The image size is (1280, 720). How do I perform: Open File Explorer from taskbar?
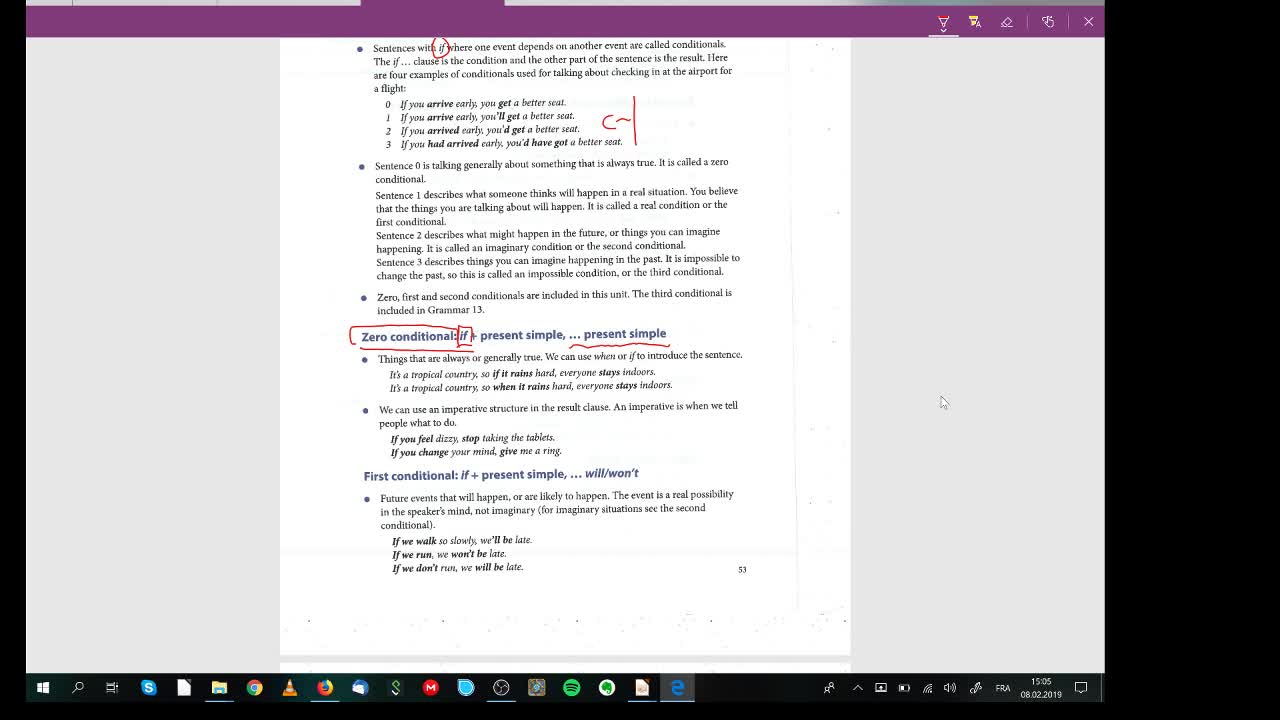(219, 688)
